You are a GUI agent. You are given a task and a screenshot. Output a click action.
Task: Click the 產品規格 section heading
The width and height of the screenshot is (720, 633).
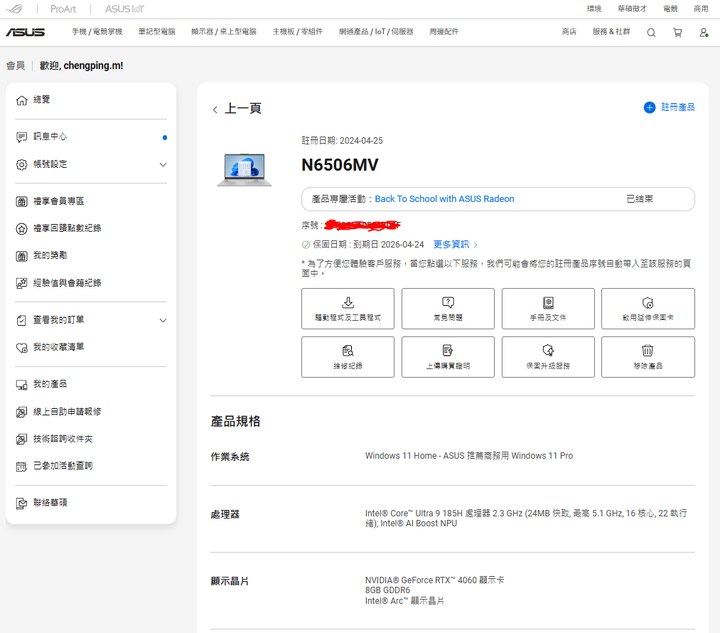pyautogui.click(x=236, y=421)
